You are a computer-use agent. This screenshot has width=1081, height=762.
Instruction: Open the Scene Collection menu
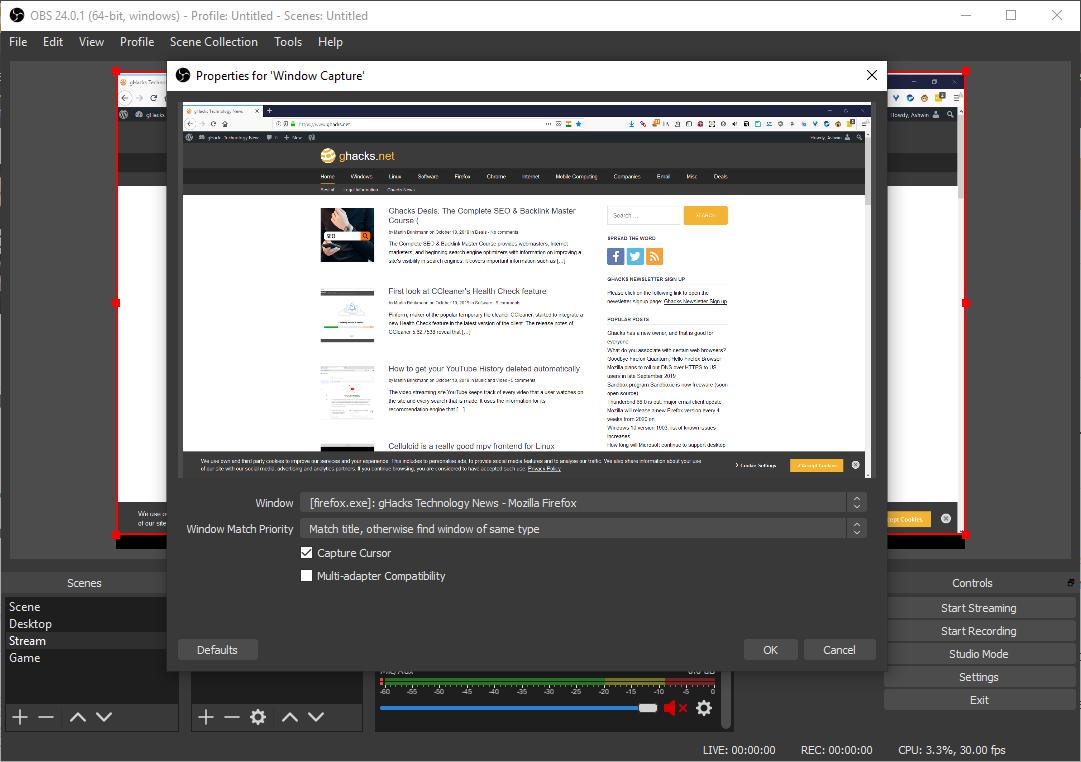(214, 42)
